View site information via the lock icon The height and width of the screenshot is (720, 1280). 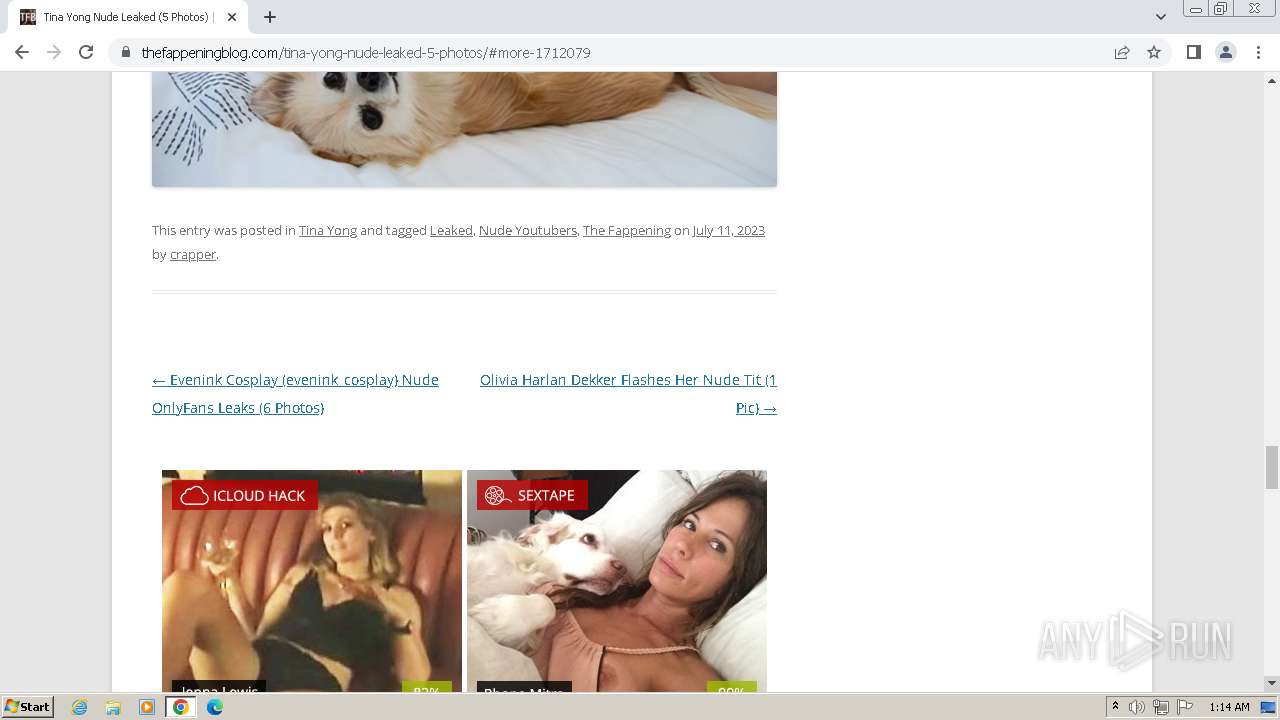point(125,52)
